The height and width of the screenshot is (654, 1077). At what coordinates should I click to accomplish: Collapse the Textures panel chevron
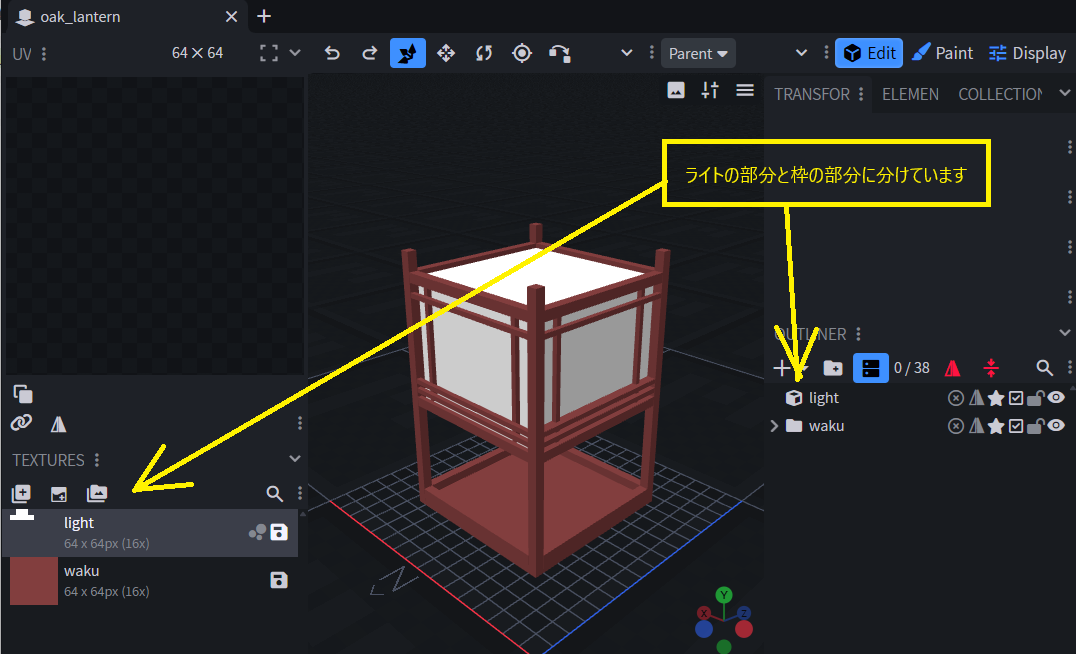coord(295,458)
